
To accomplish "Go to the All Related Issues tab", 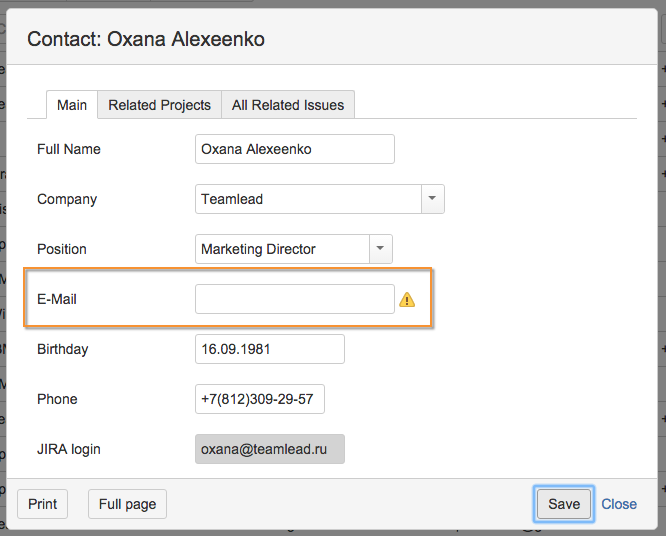I will 288,105.
